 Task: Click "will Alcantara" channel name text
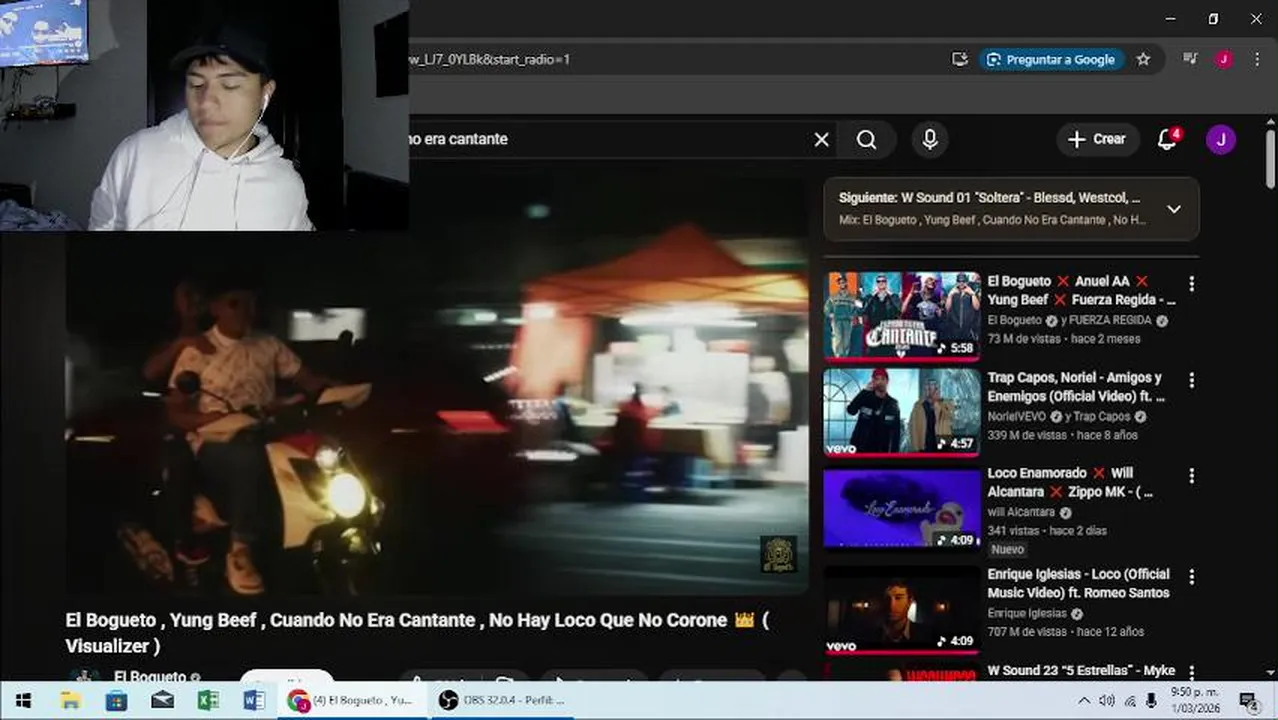[x=1021, y=513]
